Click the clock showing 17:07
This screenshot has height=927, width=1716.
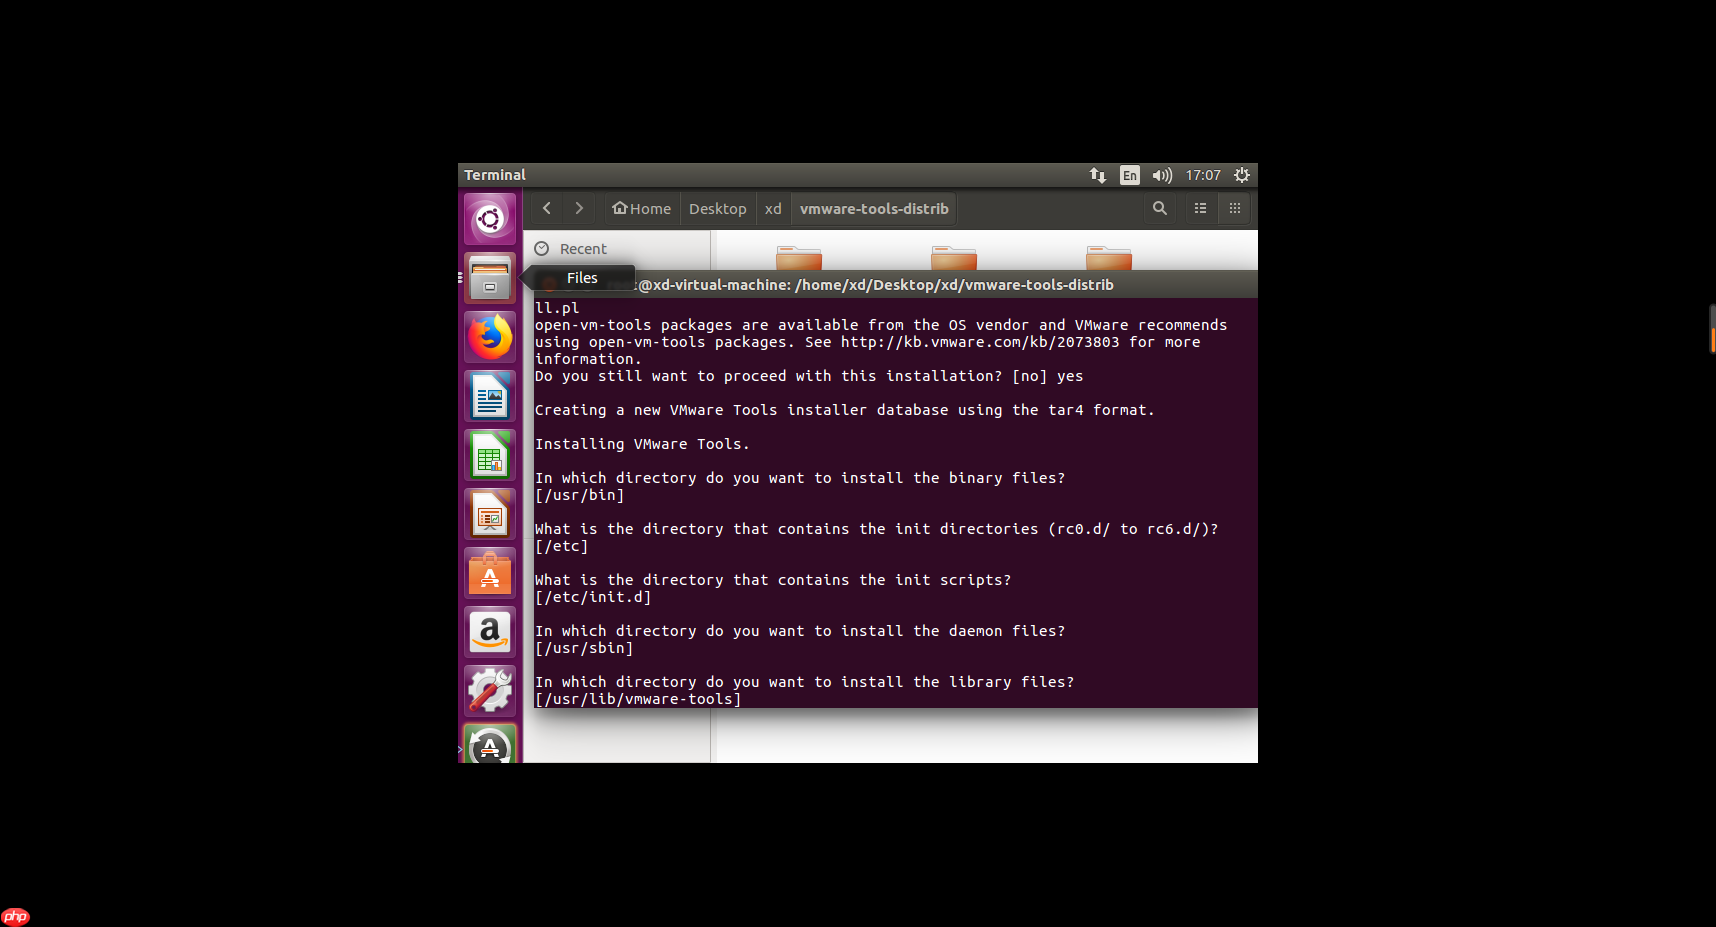(1203, 175)
